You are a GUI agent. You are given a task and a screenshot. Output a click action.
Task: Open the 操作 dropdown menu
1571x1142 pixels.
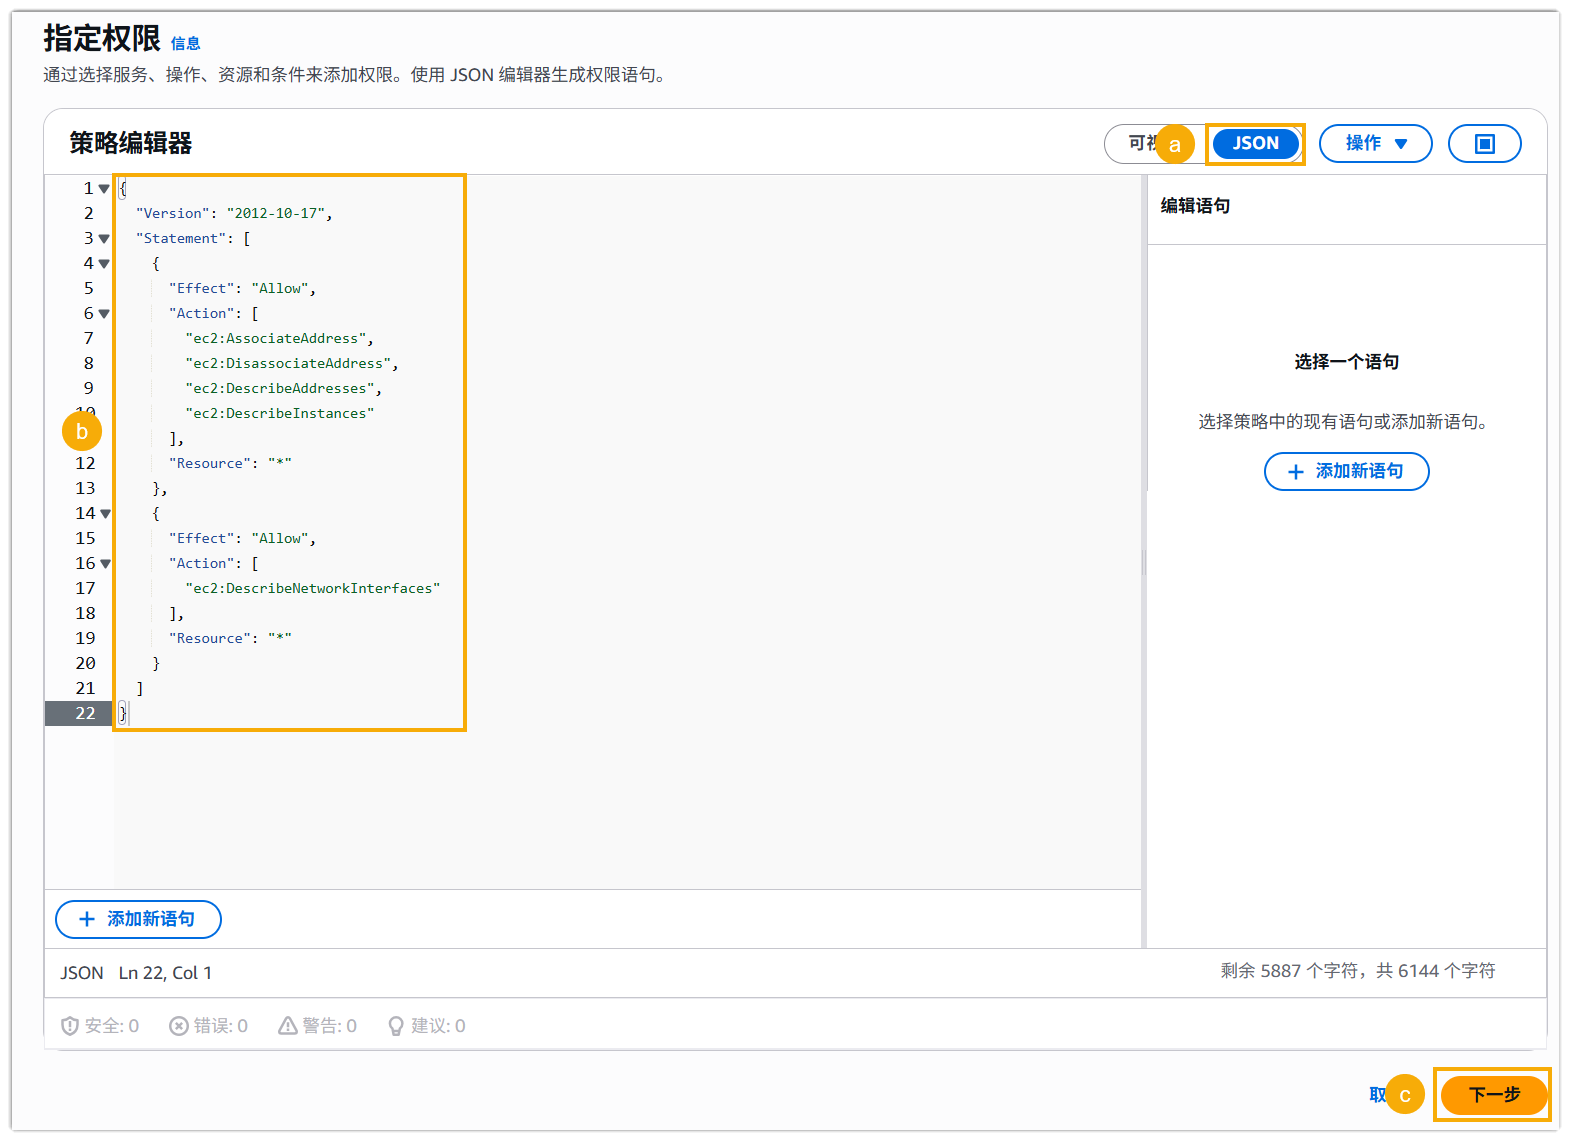point(1375,144)
